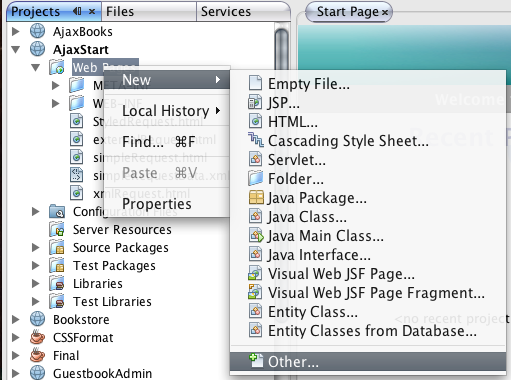Image resolution: width=511 pixels, height=380 pixels.
Task: Click the Web Pages folder icon
Action: 57,67
